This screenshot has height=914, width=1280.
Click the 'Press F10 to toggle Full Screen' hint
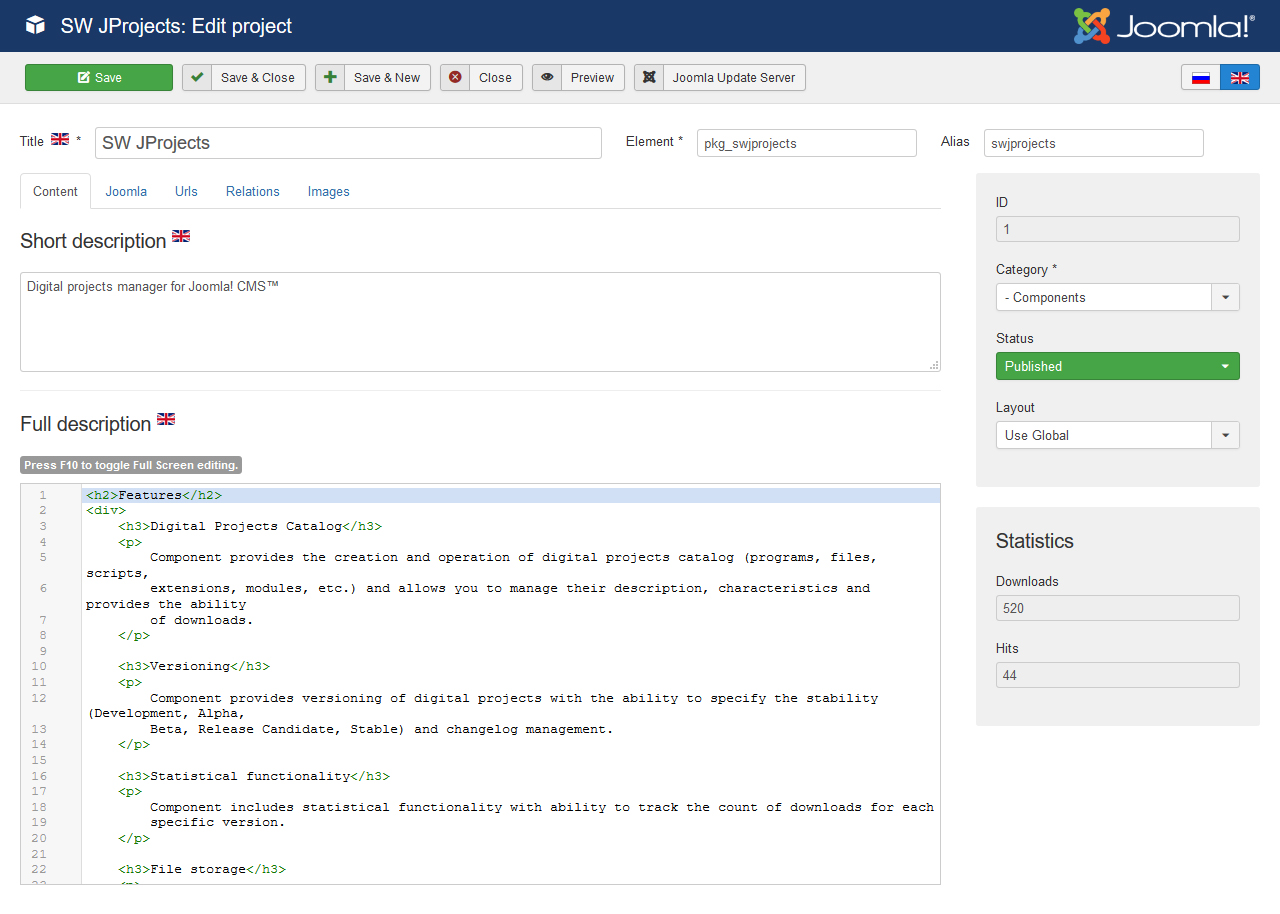(x=131, y=465)
